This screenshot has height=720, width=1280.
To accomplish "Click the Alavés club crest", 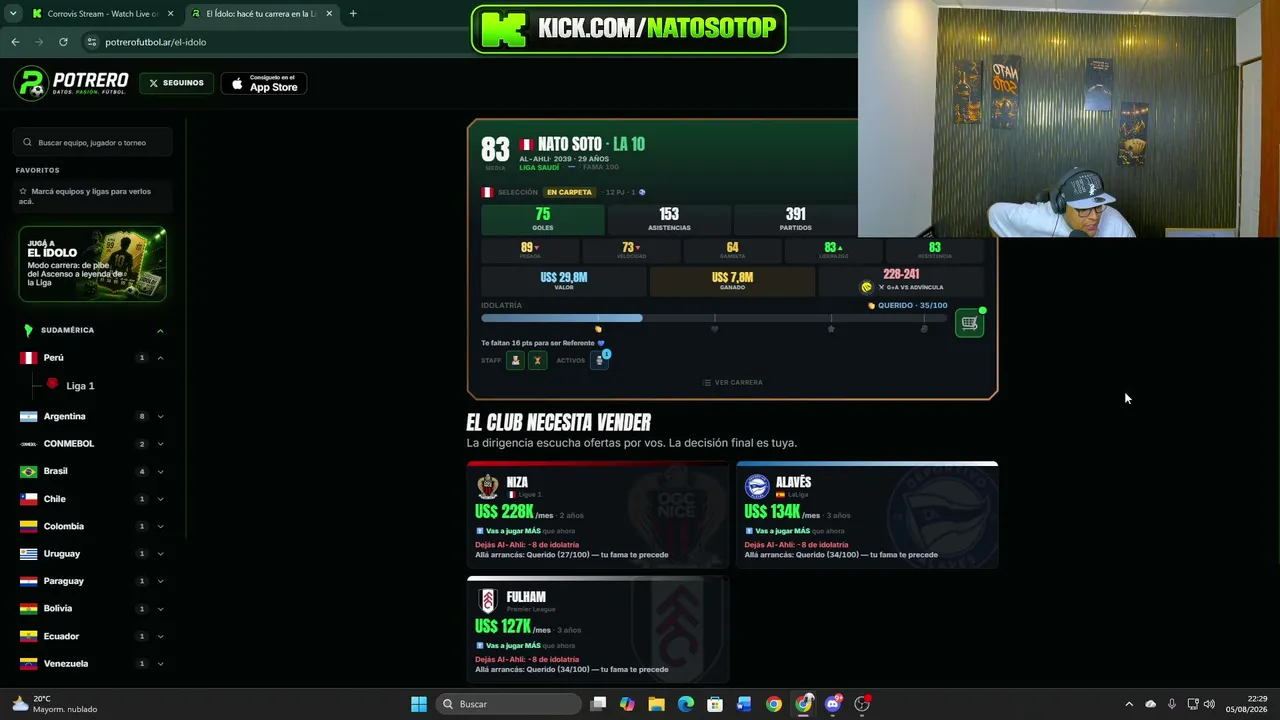I will click(x=757, y=486).
